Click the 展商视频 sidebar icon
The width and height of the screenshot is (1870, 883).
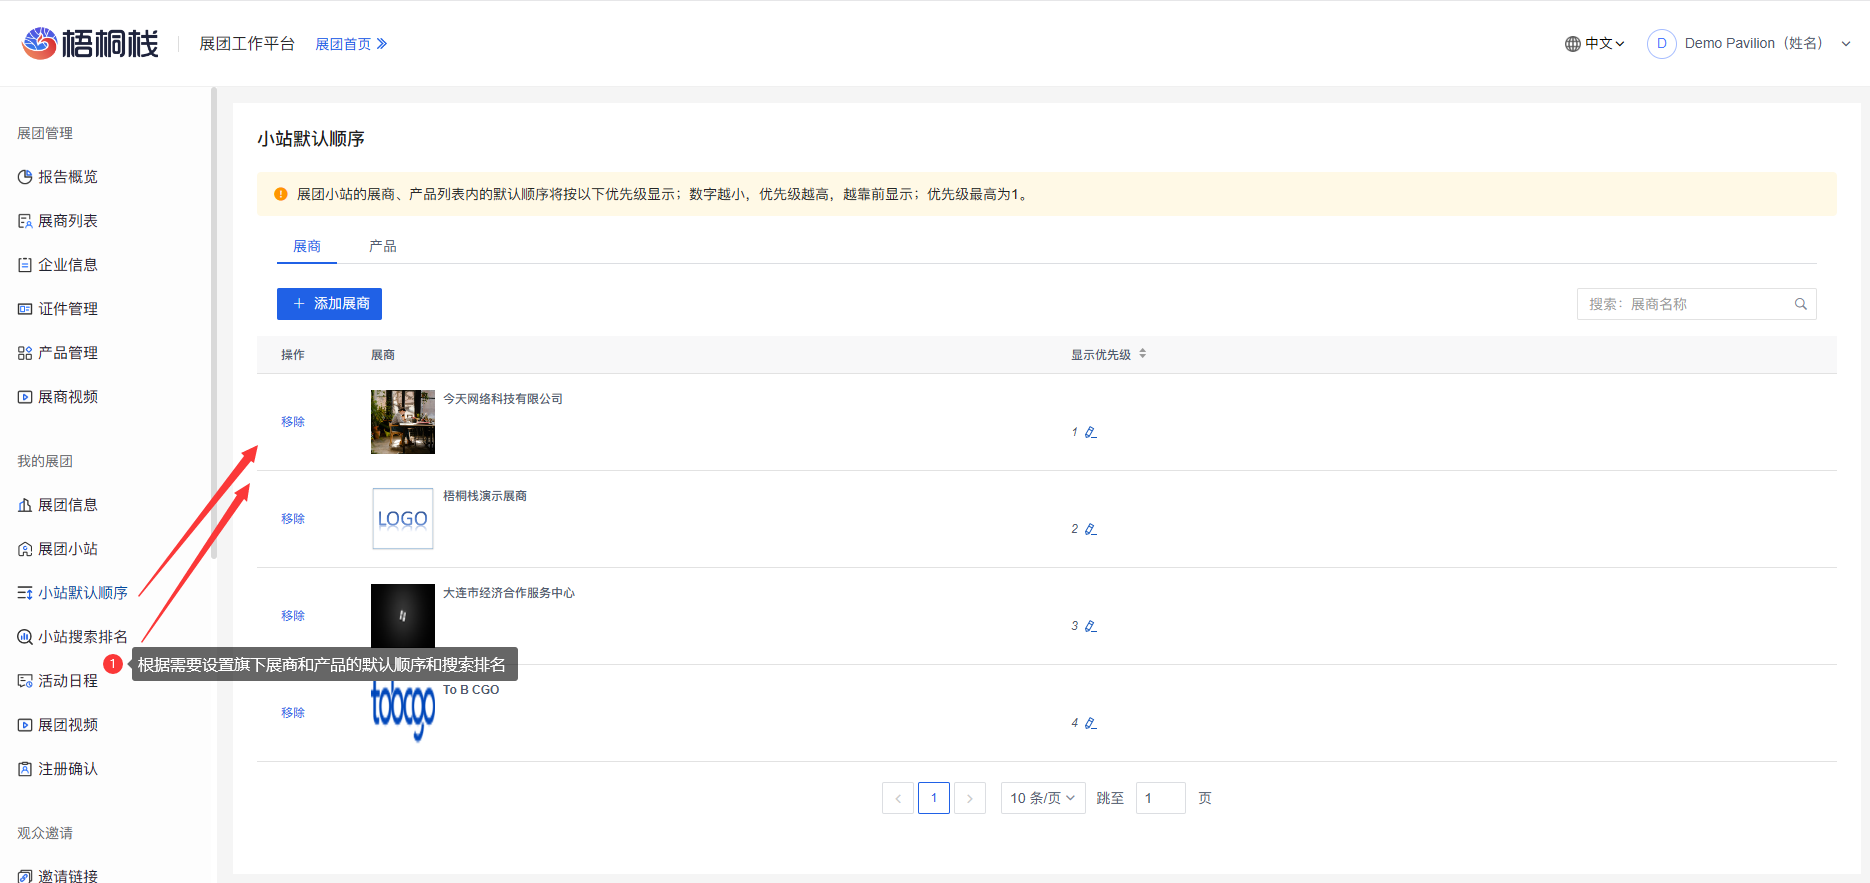click(x=25, y=397)
